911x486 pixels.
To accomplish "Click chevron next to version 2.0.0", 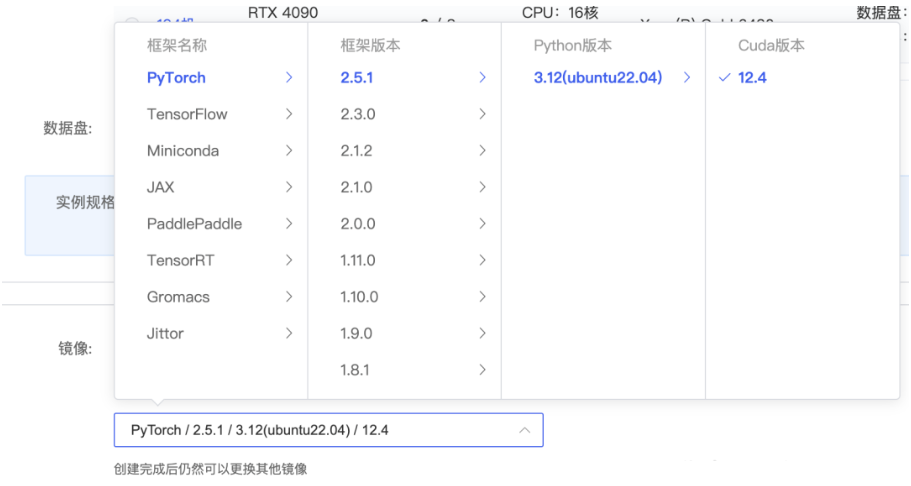I will click(x=482, y=224).
